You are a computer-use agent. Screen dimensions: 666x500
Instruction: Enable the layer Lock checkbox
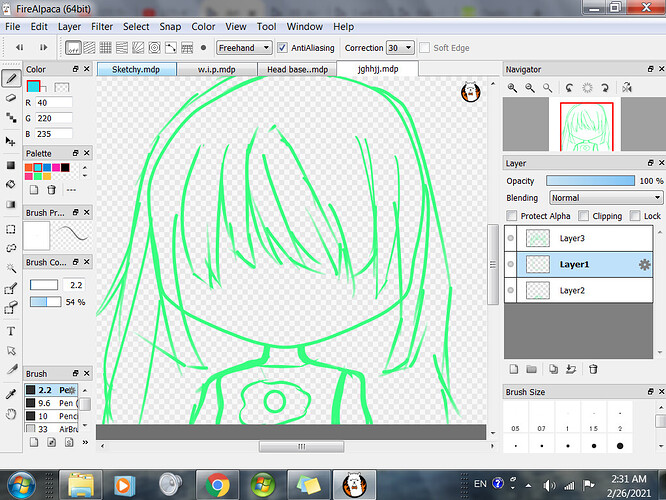tap(635, 216)
